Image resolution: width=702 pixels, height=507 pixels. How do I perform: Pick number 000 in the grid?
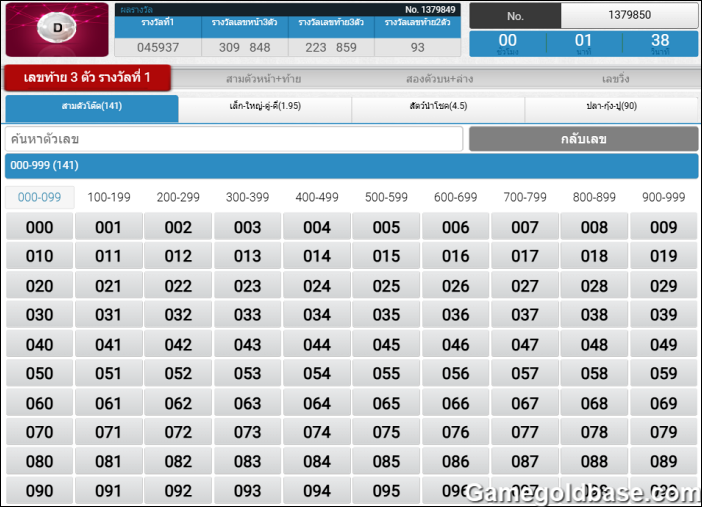pyautogui.click(x=40, y=227)
